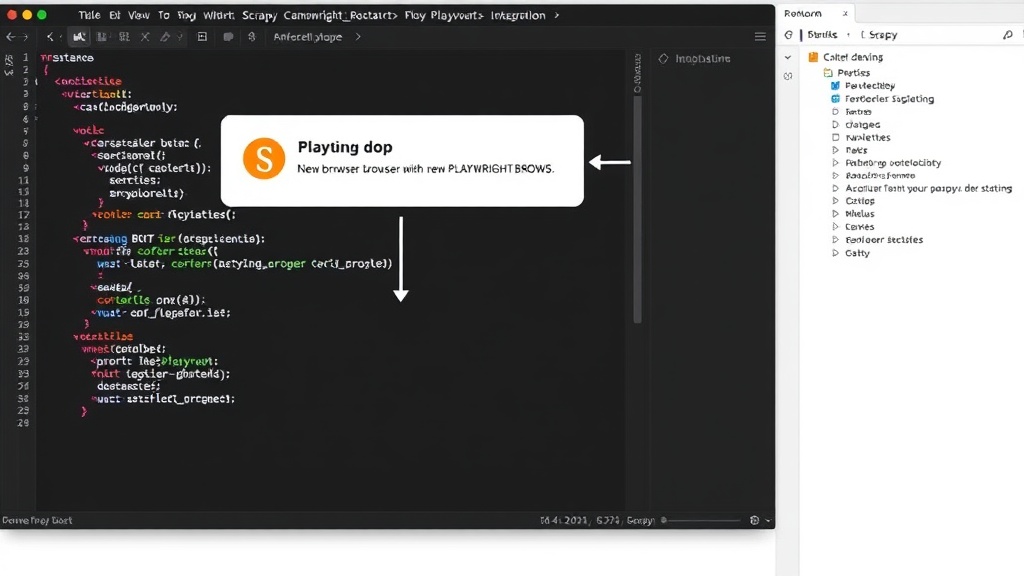Open dropdown arrow beside status bar settings
The width and height of the screenshot is (1024, 576).
[x=767, y=520]
